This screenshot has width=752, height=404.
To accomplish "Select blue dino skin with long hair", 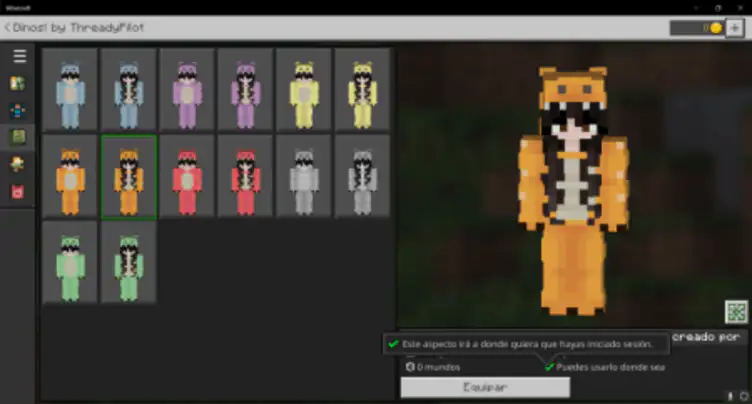I will (x=129, y=90).
